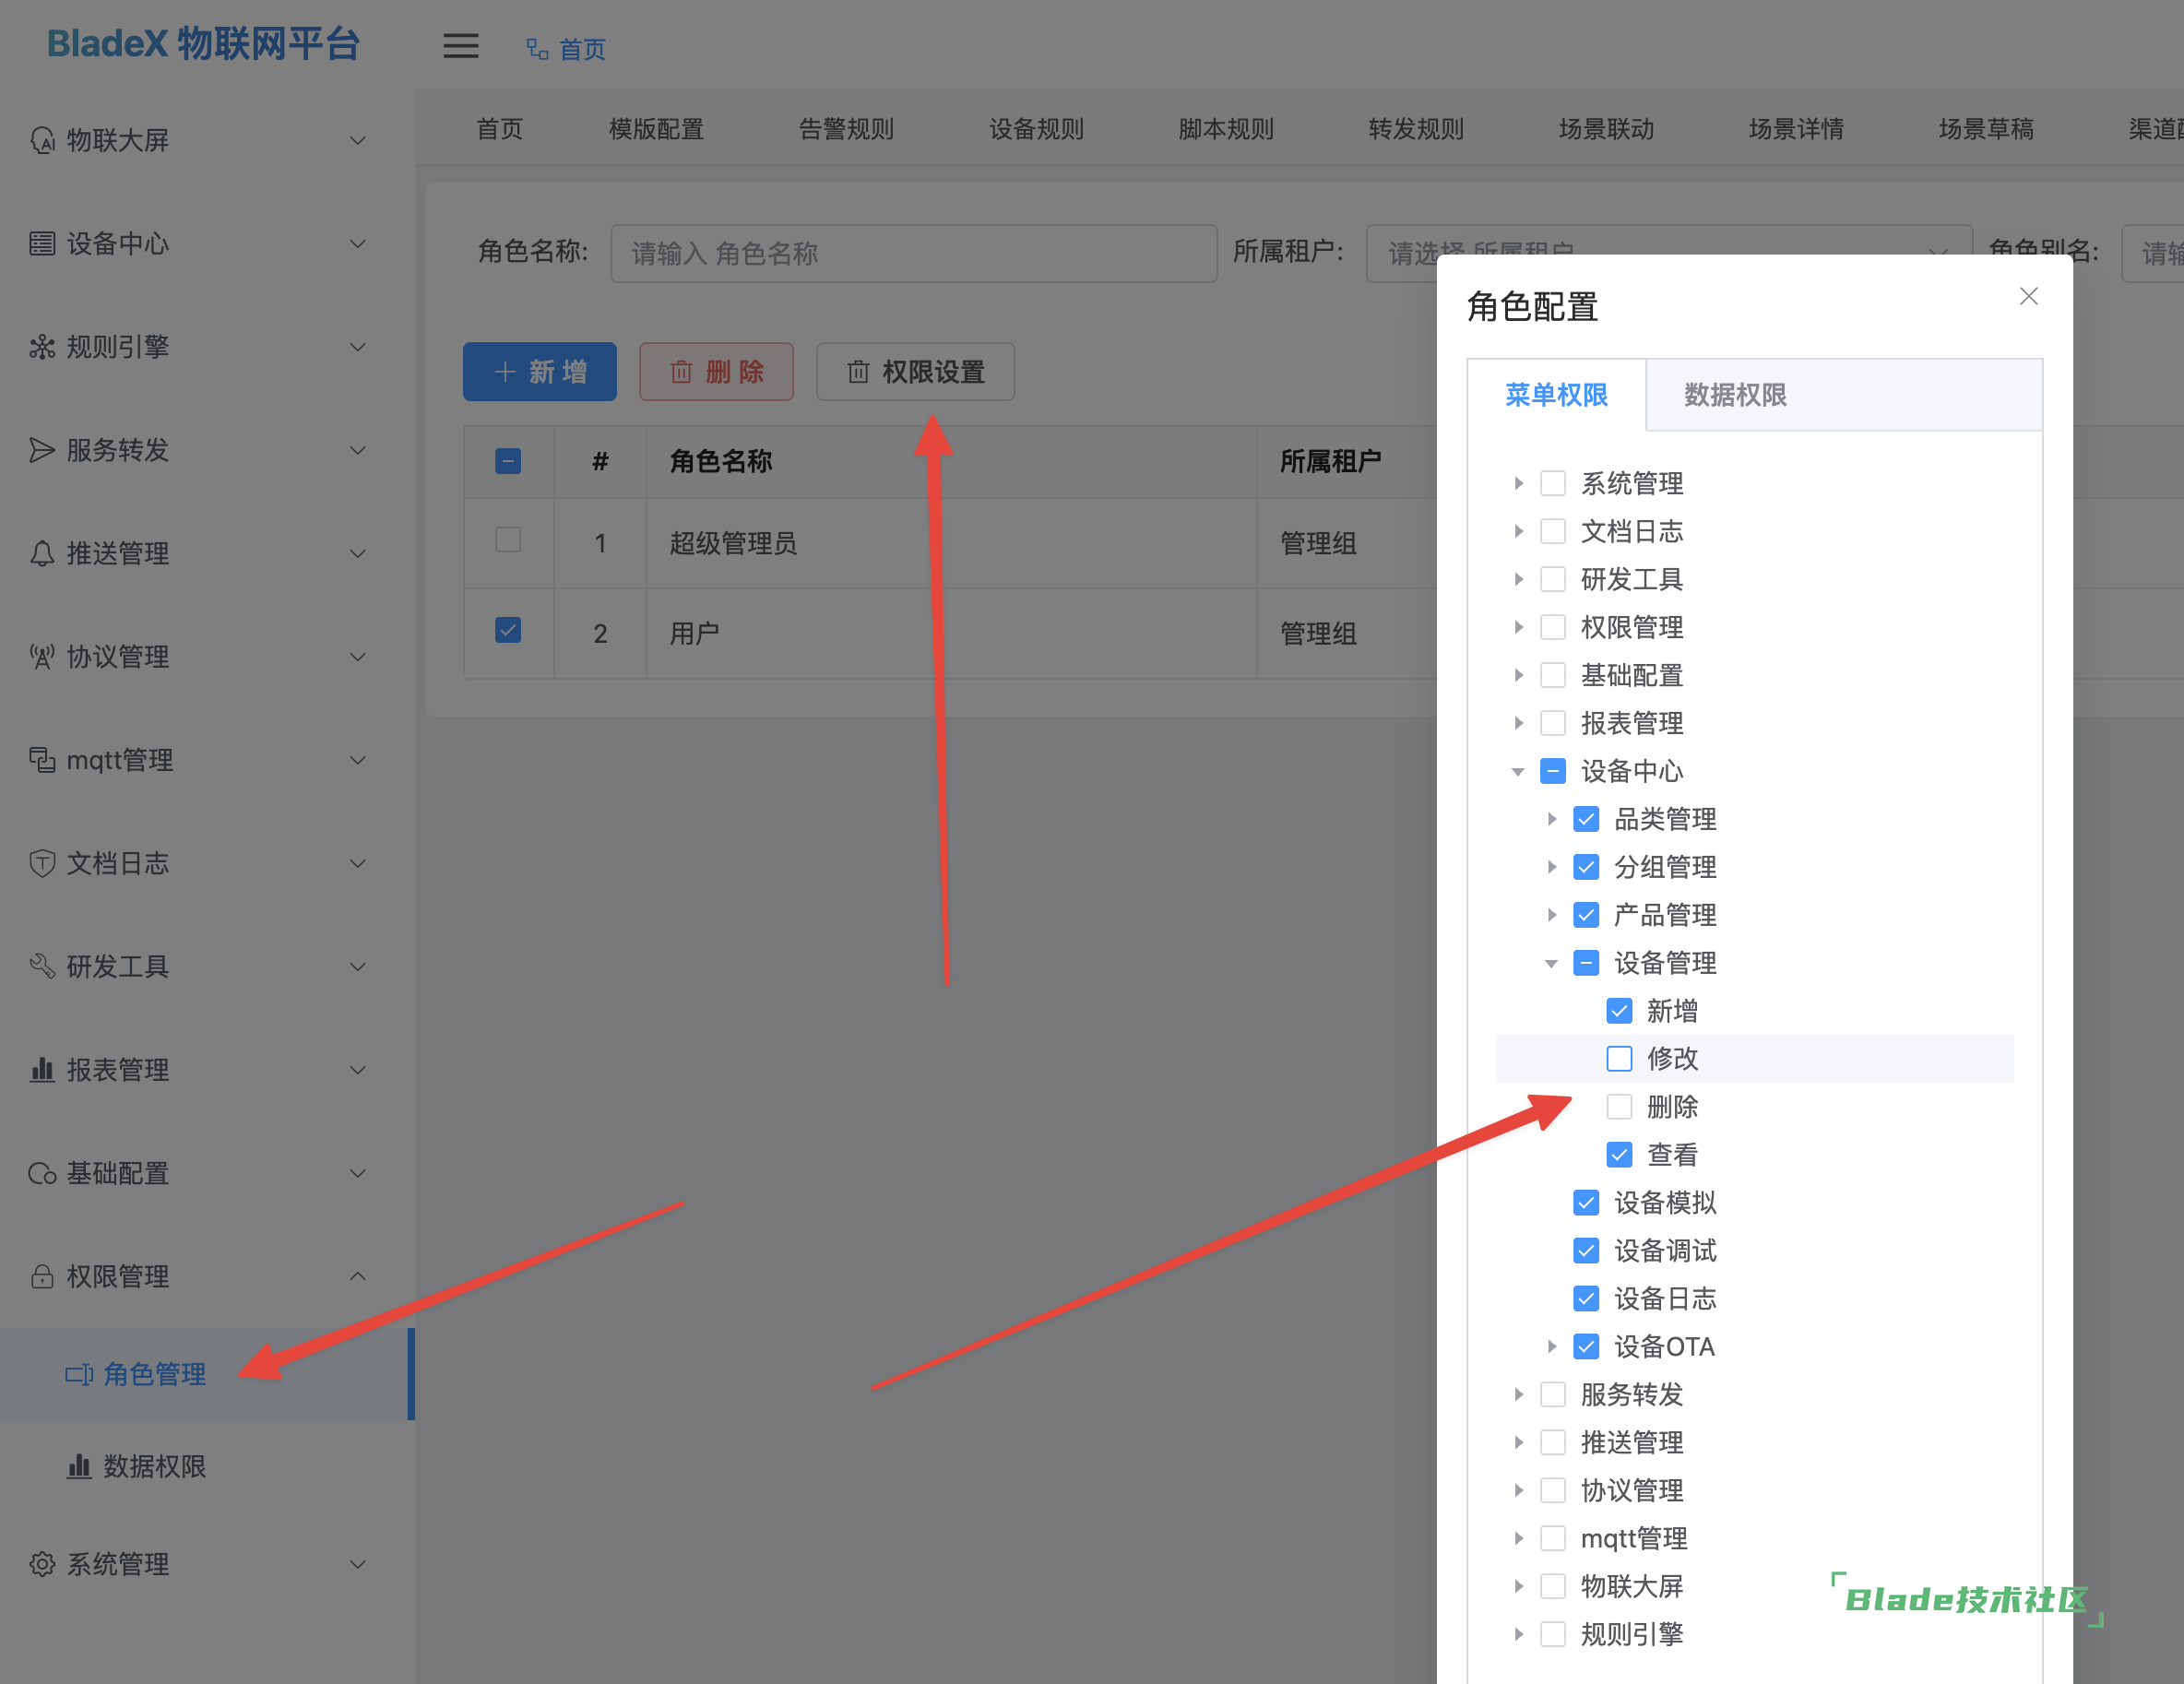Uncheck the 设备模拟 checkbox
The height and width of the screenshot is (1684, 2184).
pos(1586,1202)
